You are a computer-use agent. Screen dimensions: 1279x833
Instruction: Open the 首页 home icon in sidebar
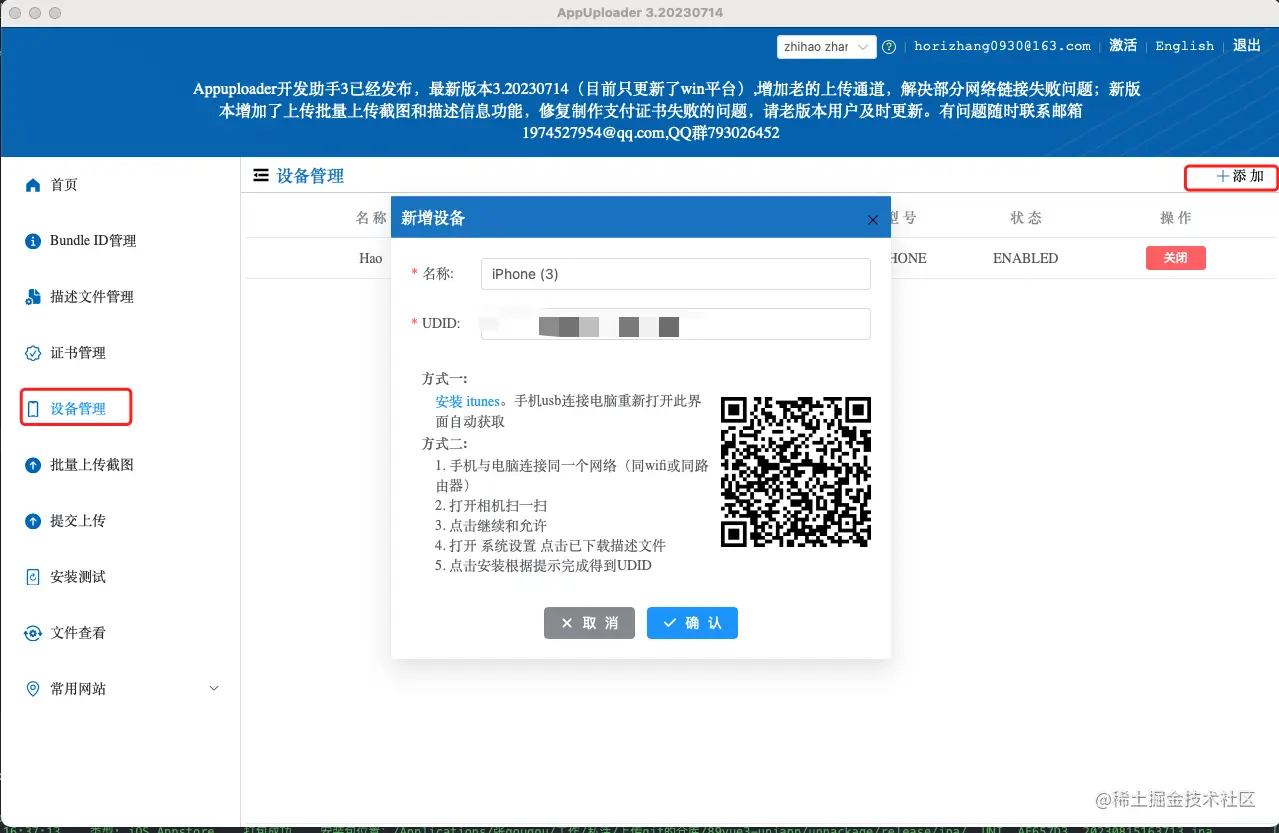click(33, 185)
